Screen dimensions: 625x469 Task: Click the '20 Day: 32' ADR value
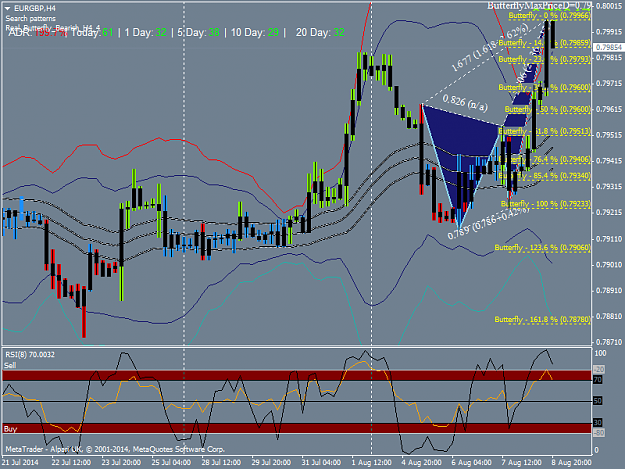(x=320, y=32)
